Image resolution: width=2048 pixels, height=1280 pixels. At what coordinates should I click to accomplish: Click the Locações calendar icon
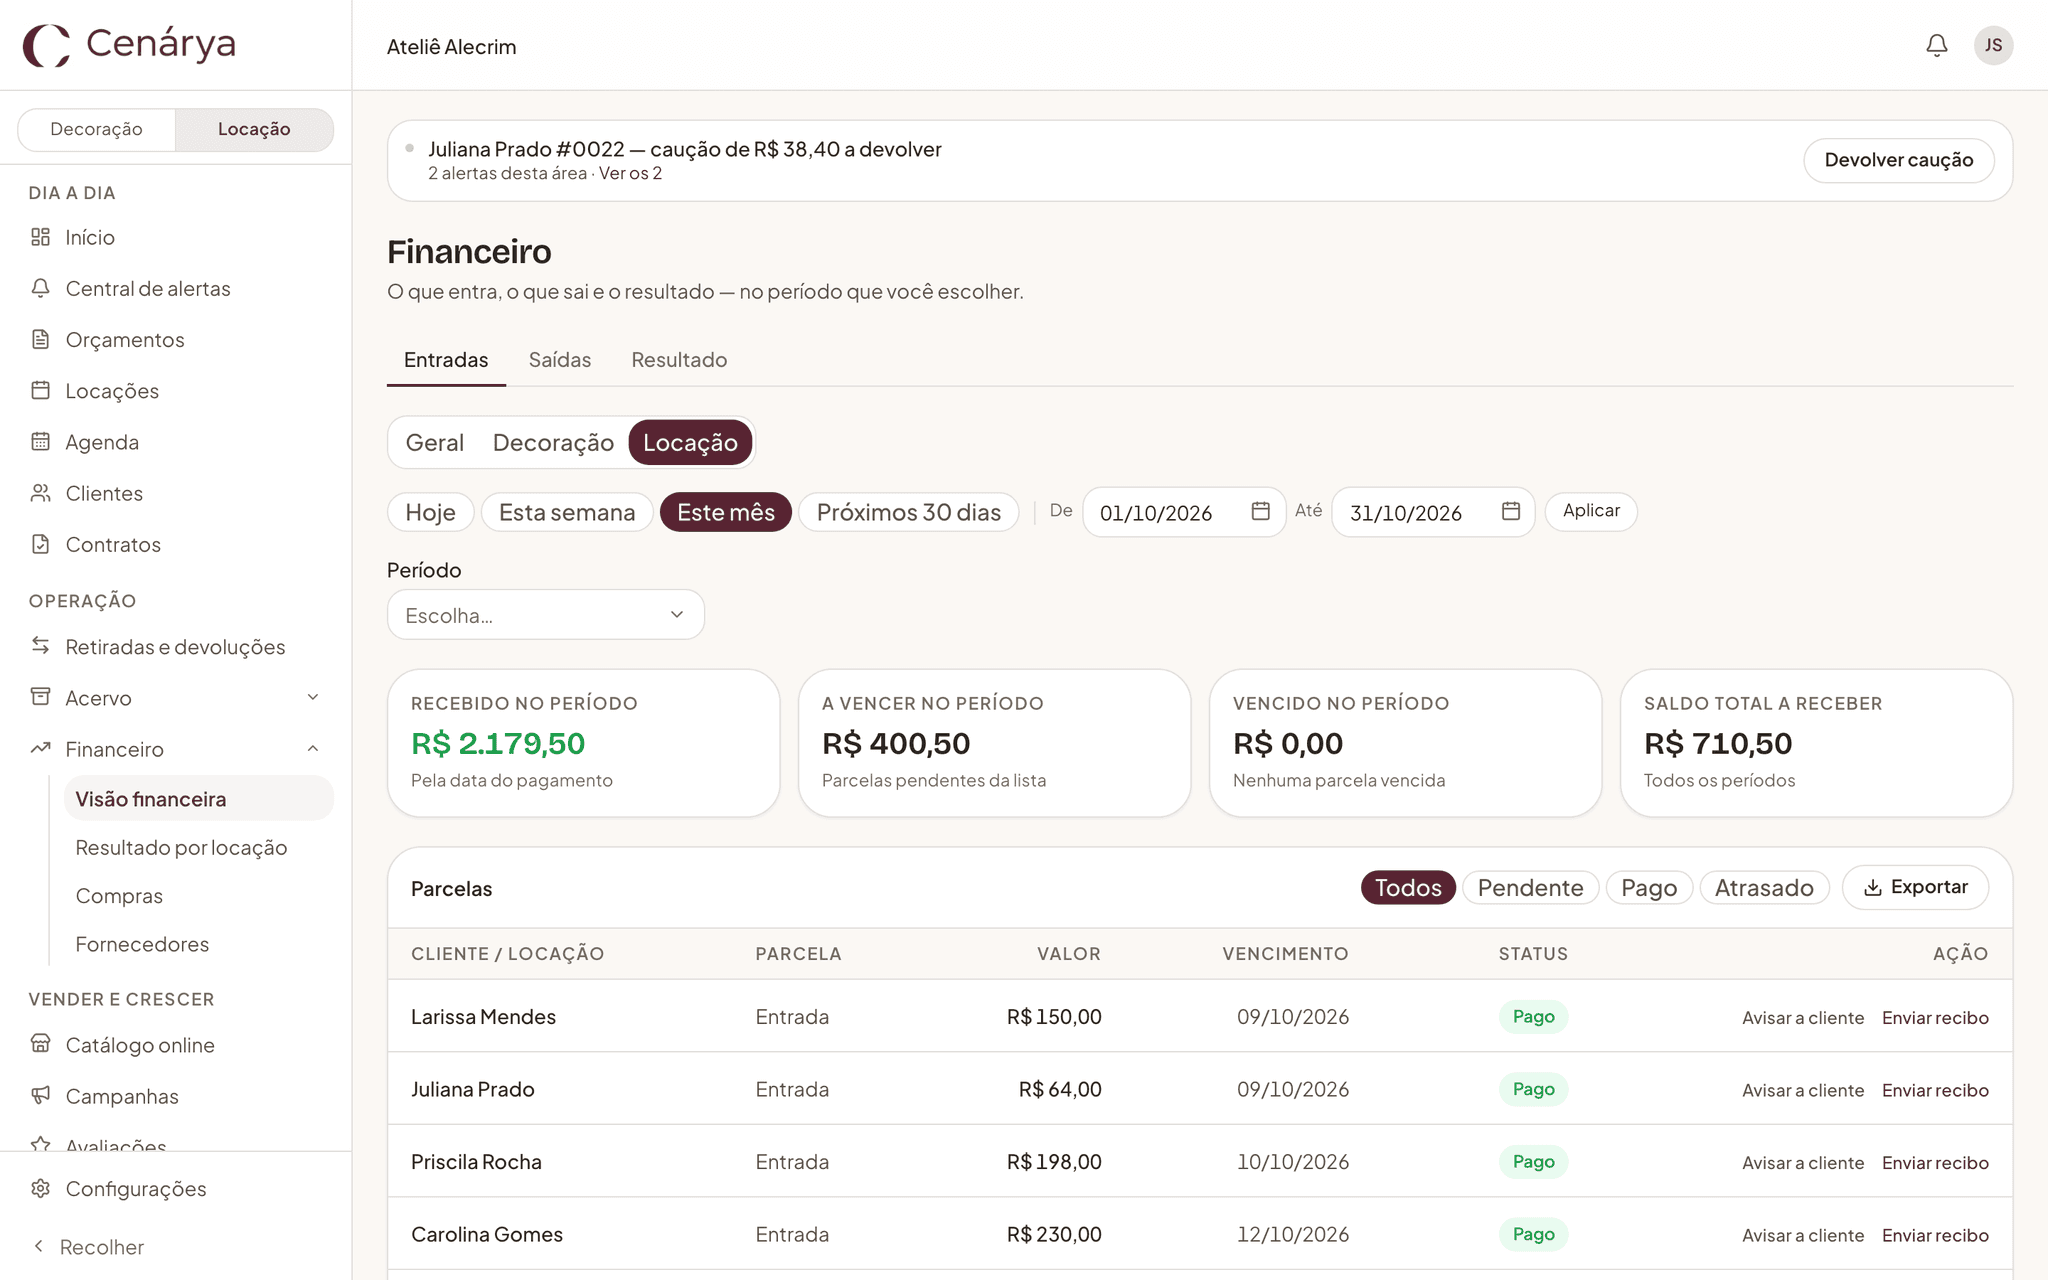pyautogui.click(x=40, y=390)
